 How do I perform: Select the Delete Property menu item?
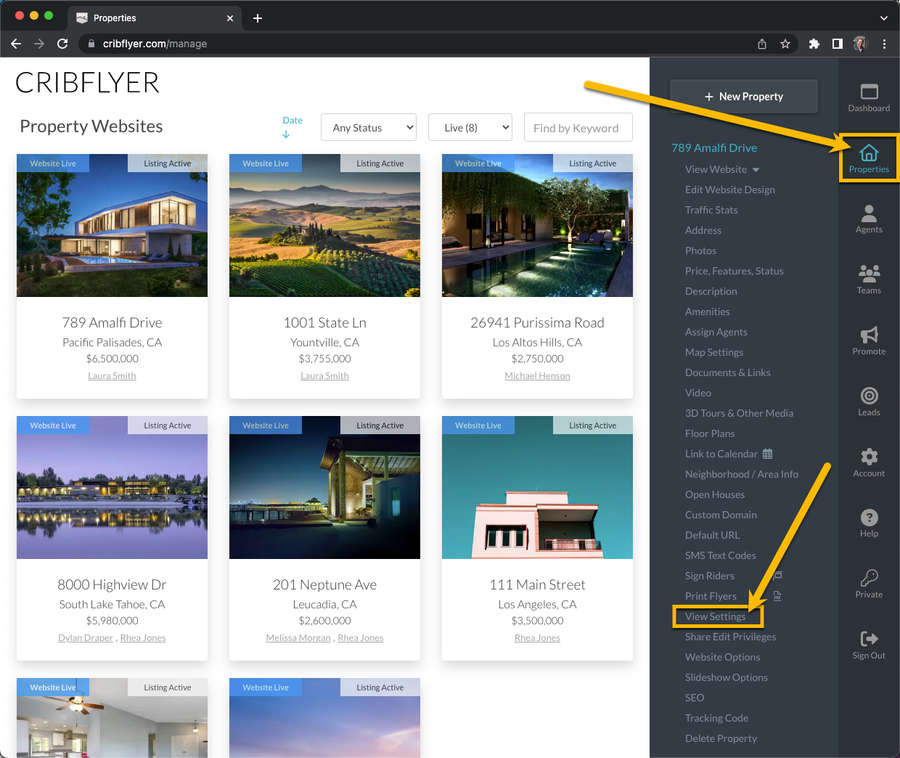720,738
